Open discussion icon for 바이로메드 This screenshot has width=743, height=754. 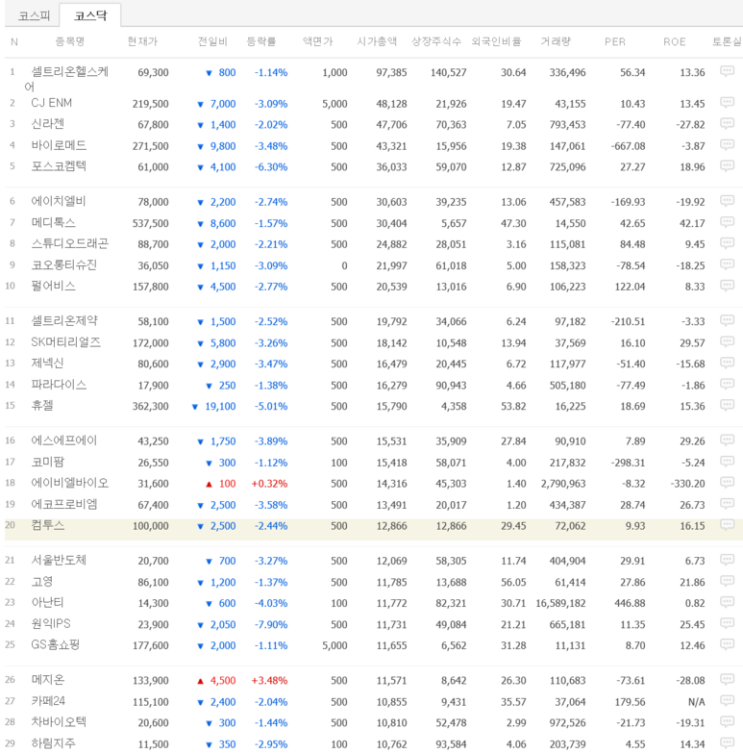pos(727,145)
